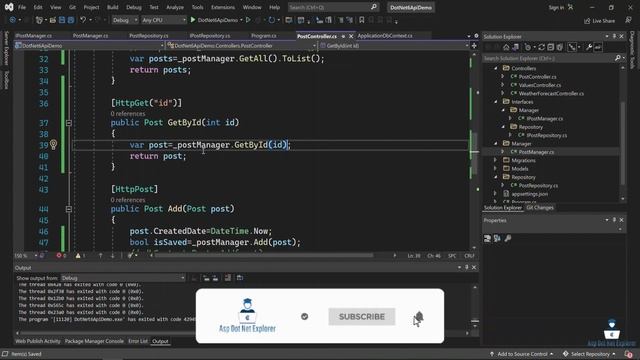Click the Open File toolbar icon
Image resolution: width=640 pixels, height=360 pixels.
click(x=53, y=20)
